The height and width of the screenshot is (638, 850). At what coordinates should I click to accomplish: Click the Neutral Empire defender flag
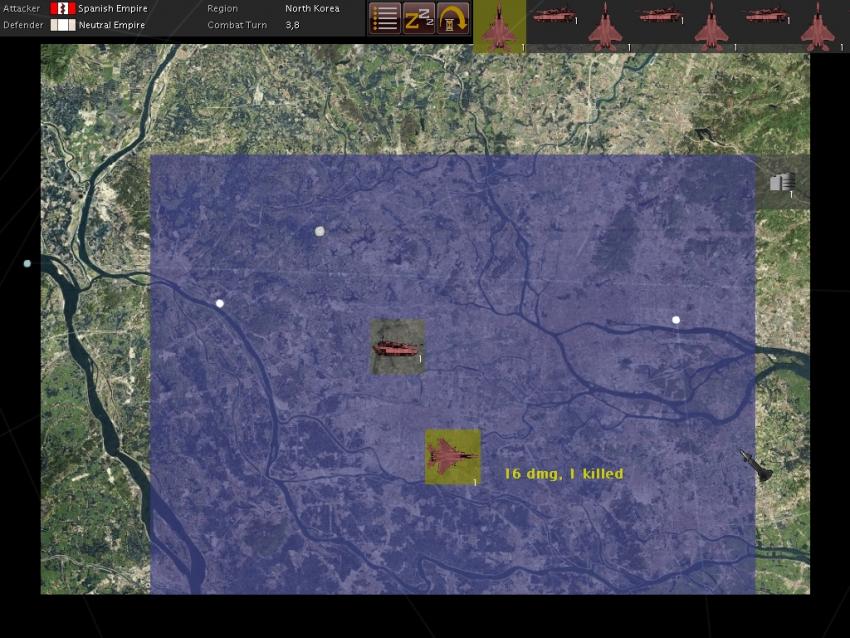click(63, 25)
